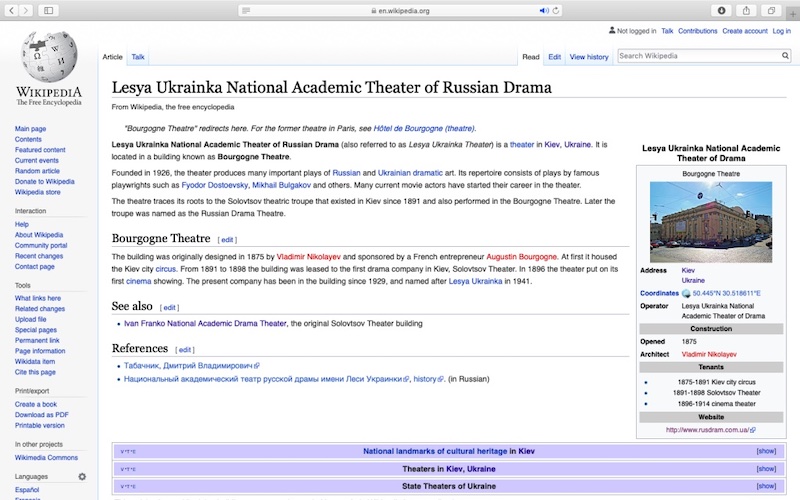Show Theaters in Kiev, Ukraine navbox

click(766, 468)
